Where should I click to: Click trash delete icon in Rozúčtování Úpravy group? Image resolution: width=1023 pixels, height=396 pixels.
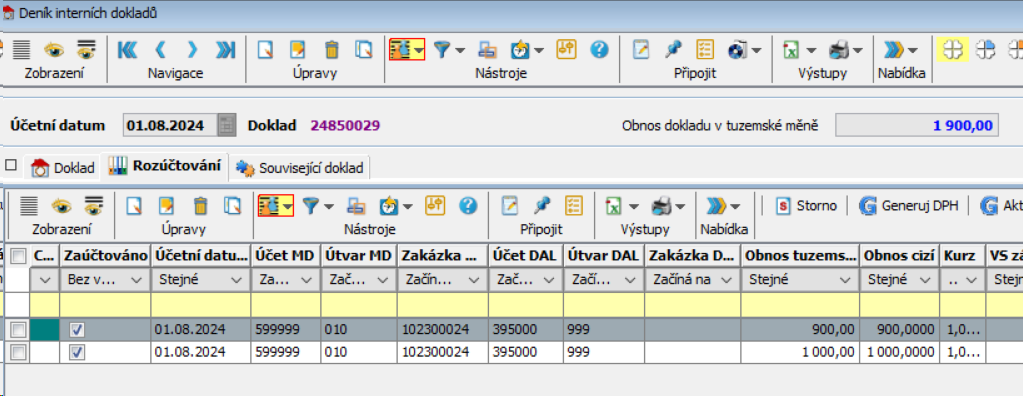(x=200, y=206)
